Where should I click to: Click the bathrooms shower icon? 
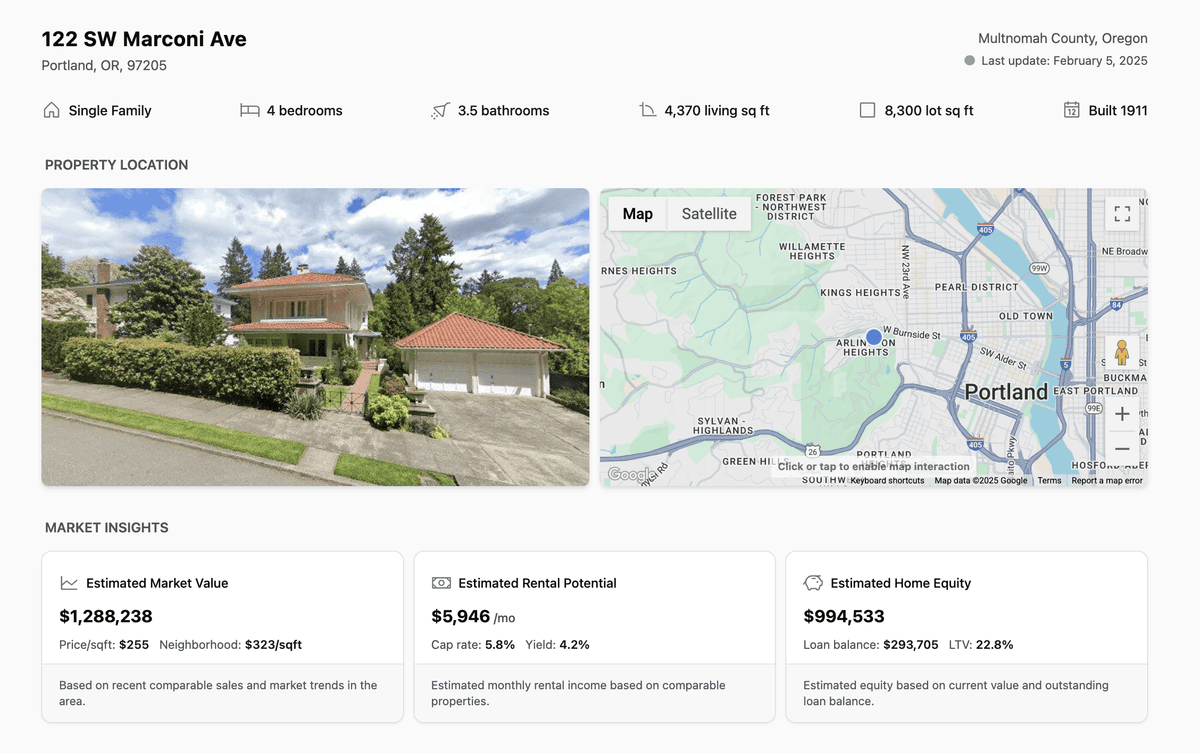(440, 110)
